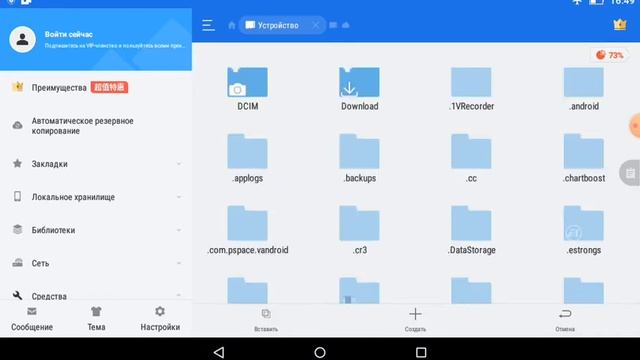This screenshot has width=640, height=360.
Task: Tap the Создать plus button
Action: [415, 320]
